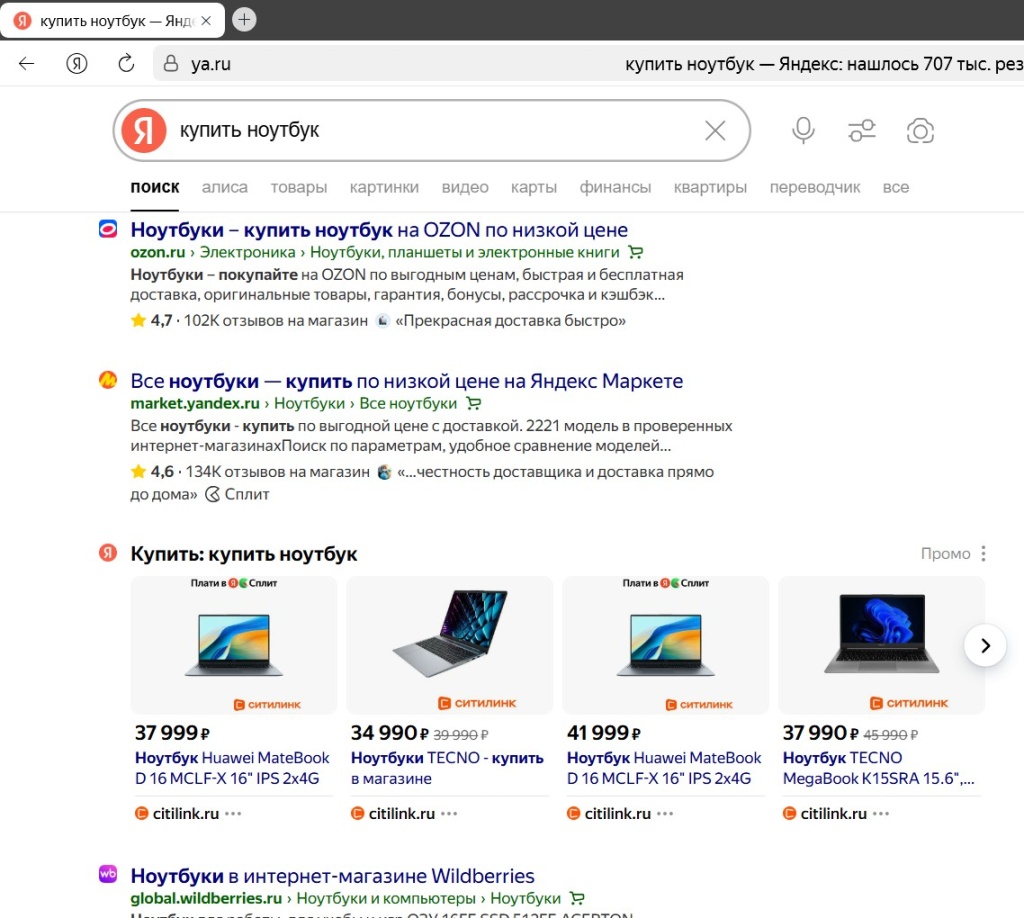Click the Yandex Market favicon beside second result

pyautogui.click(x=108, y=380)
